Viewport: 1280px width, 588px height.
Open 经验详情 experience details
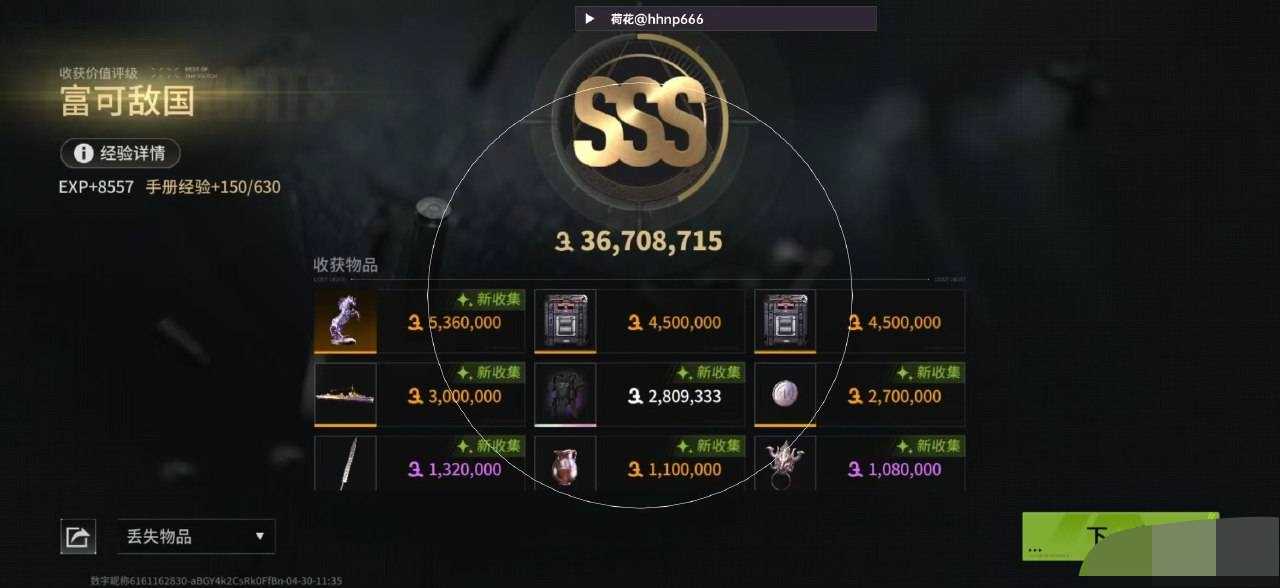point(121,153)
